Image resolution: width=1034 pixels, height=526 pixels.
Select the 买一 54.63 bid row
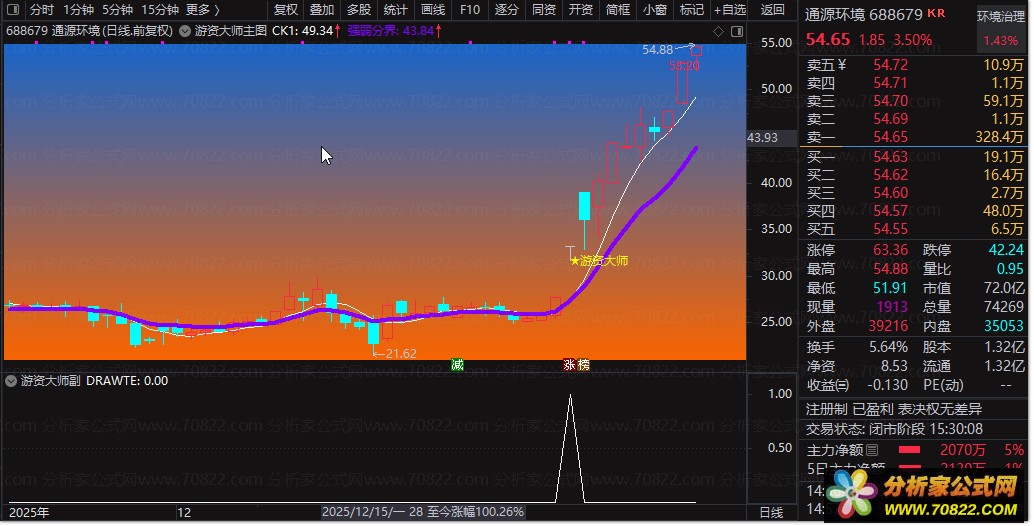pos(915,157)
